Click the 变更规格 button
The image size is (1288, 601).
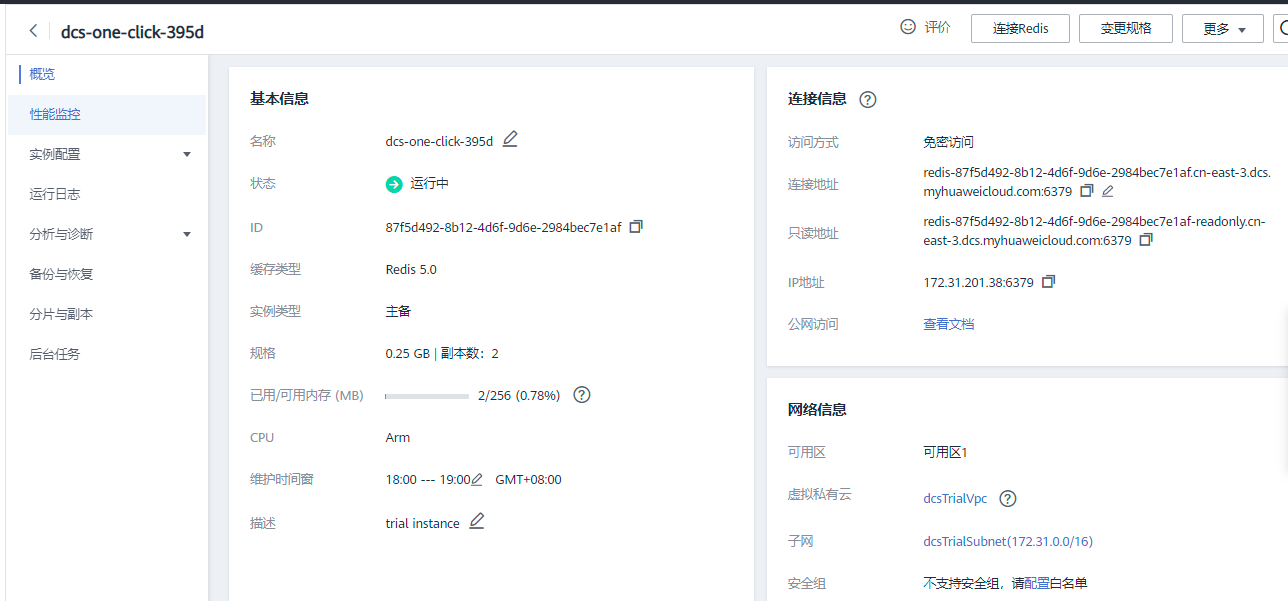tap(1125, 28)
